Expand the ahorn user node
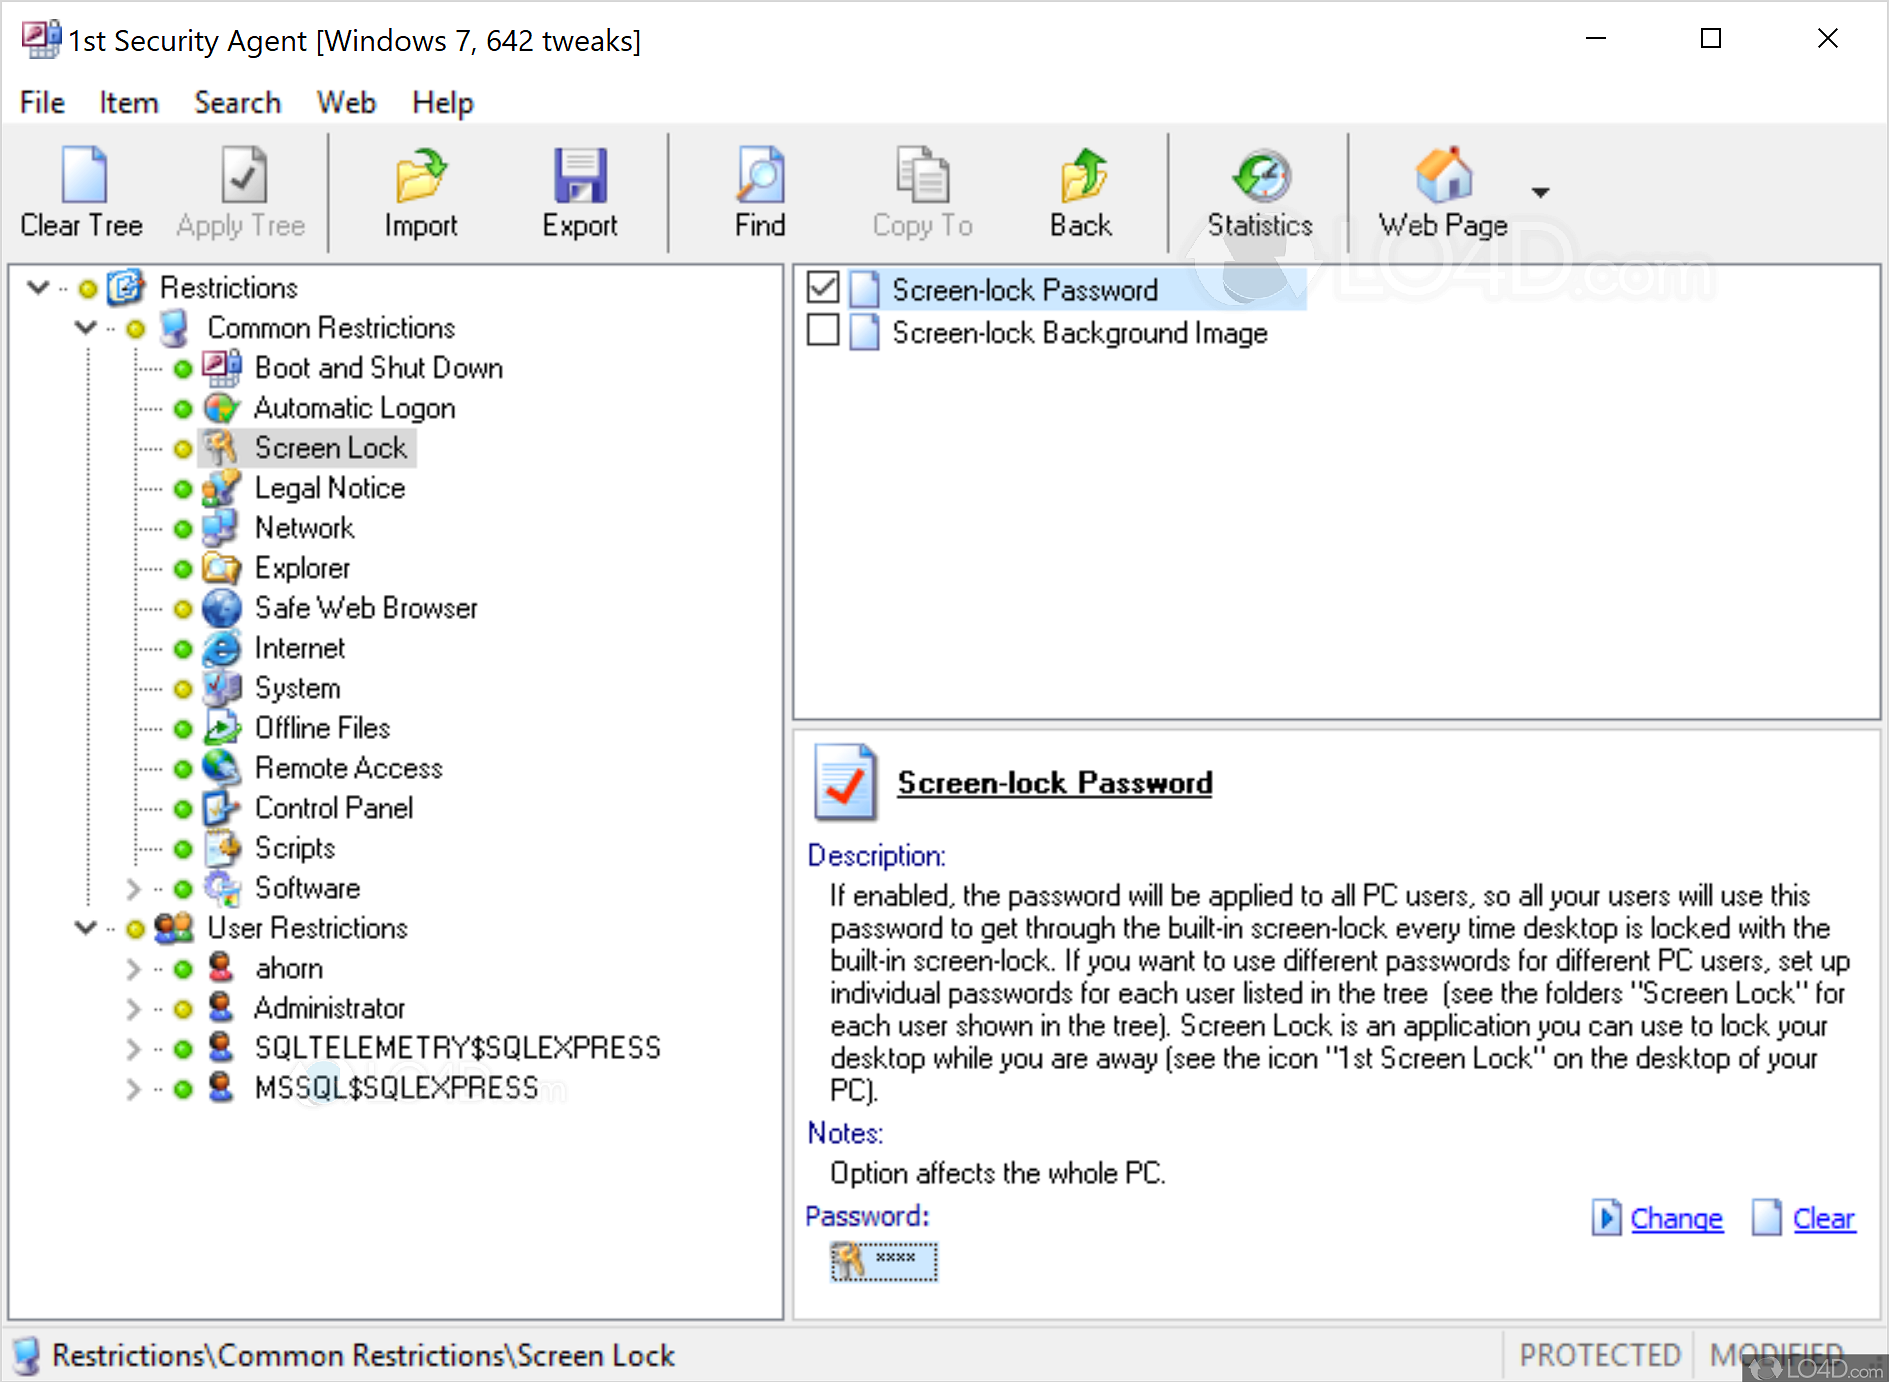 (x=134, y=968)
